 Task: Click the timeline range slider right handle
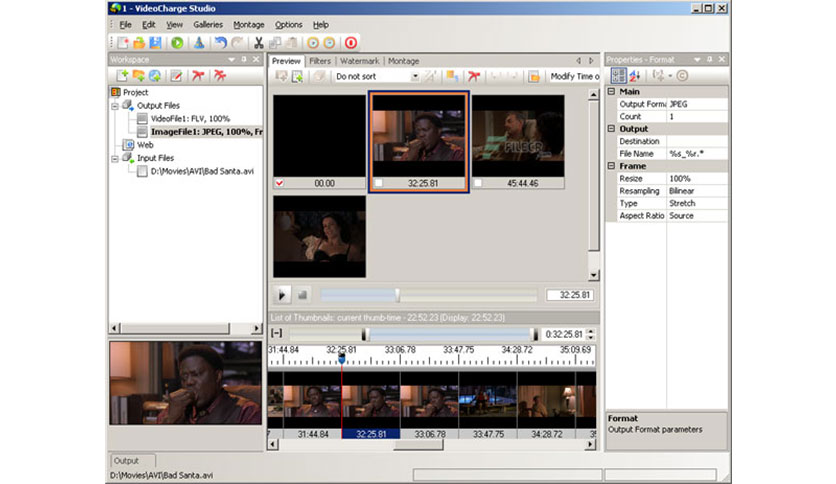point(534,334)
